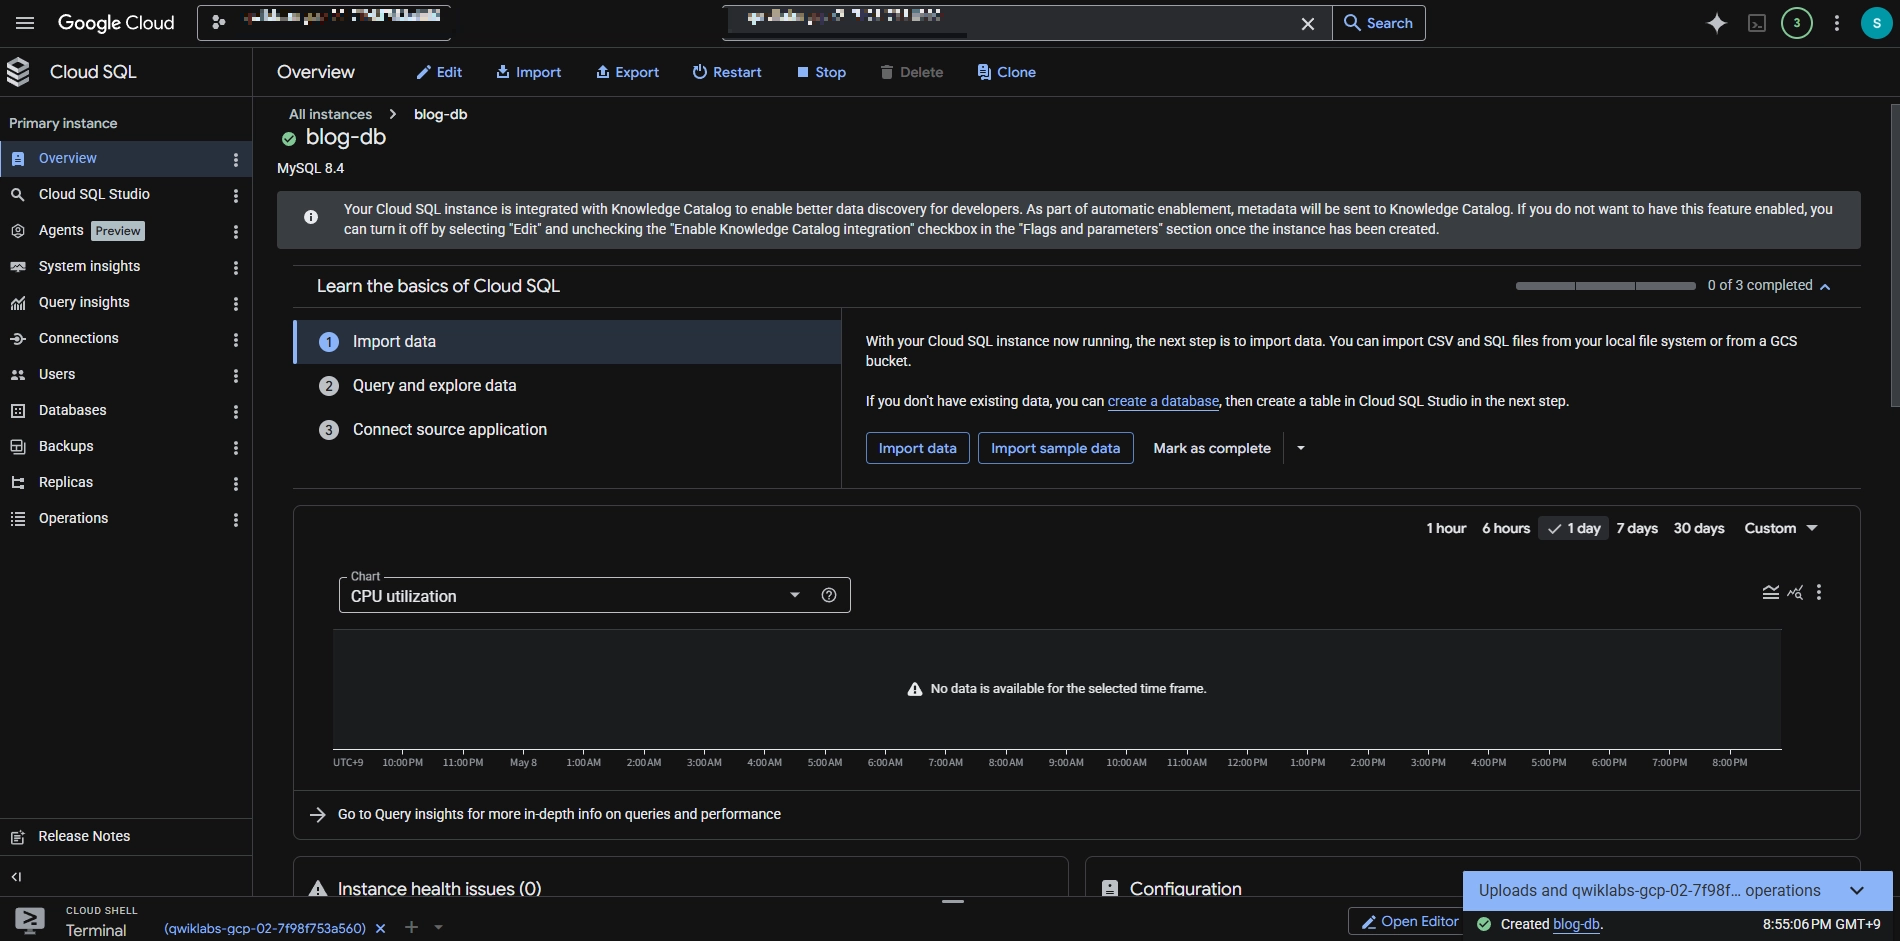
Task: Set time range to 7 days
Action: 1637,528
